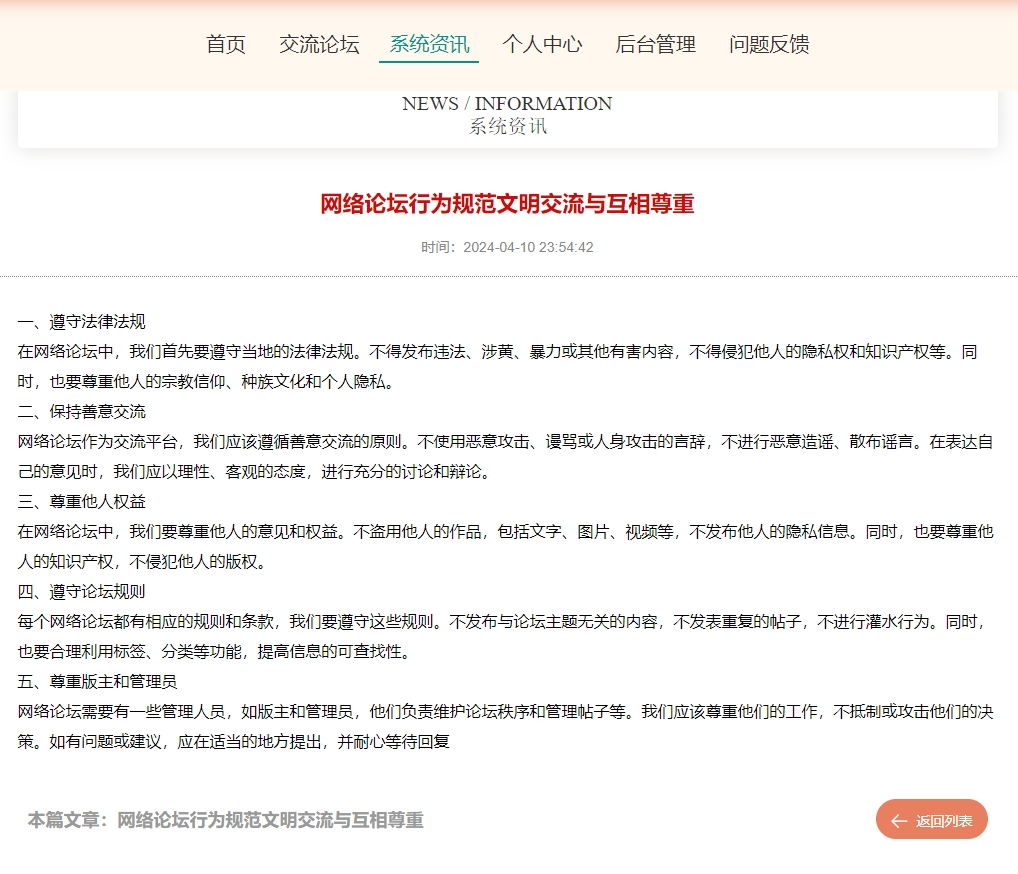1018x874 pixels.
Task: Click the heading 五、尊重版主和管理员
Action: (x=97, y=681)
